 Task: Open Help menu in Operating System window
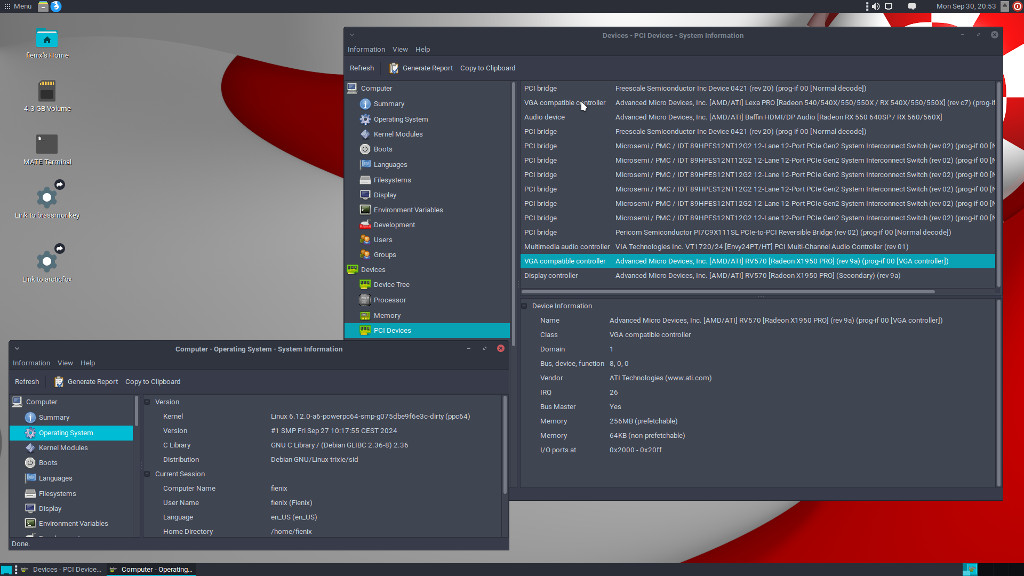point(88,363)
